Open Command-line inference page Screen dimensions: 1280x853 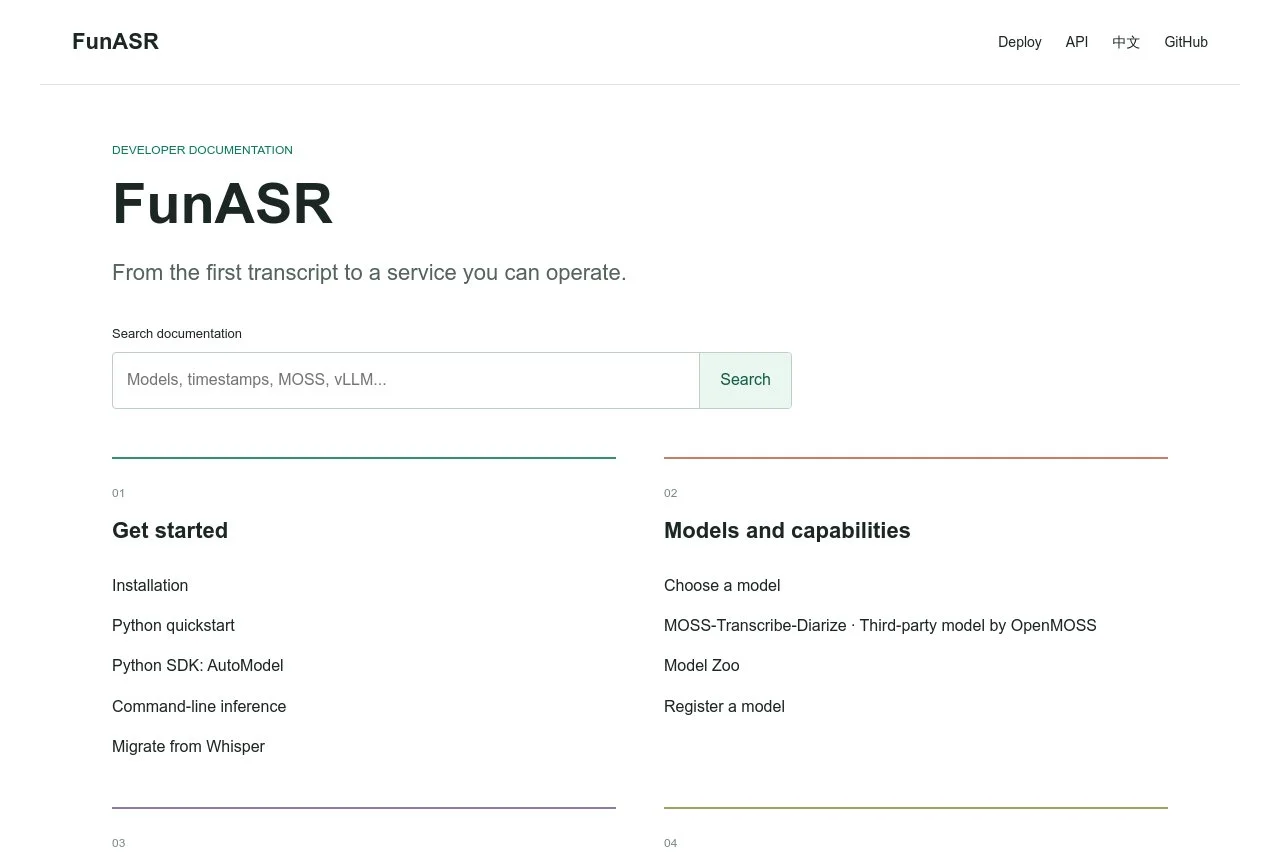coord(199,706)
